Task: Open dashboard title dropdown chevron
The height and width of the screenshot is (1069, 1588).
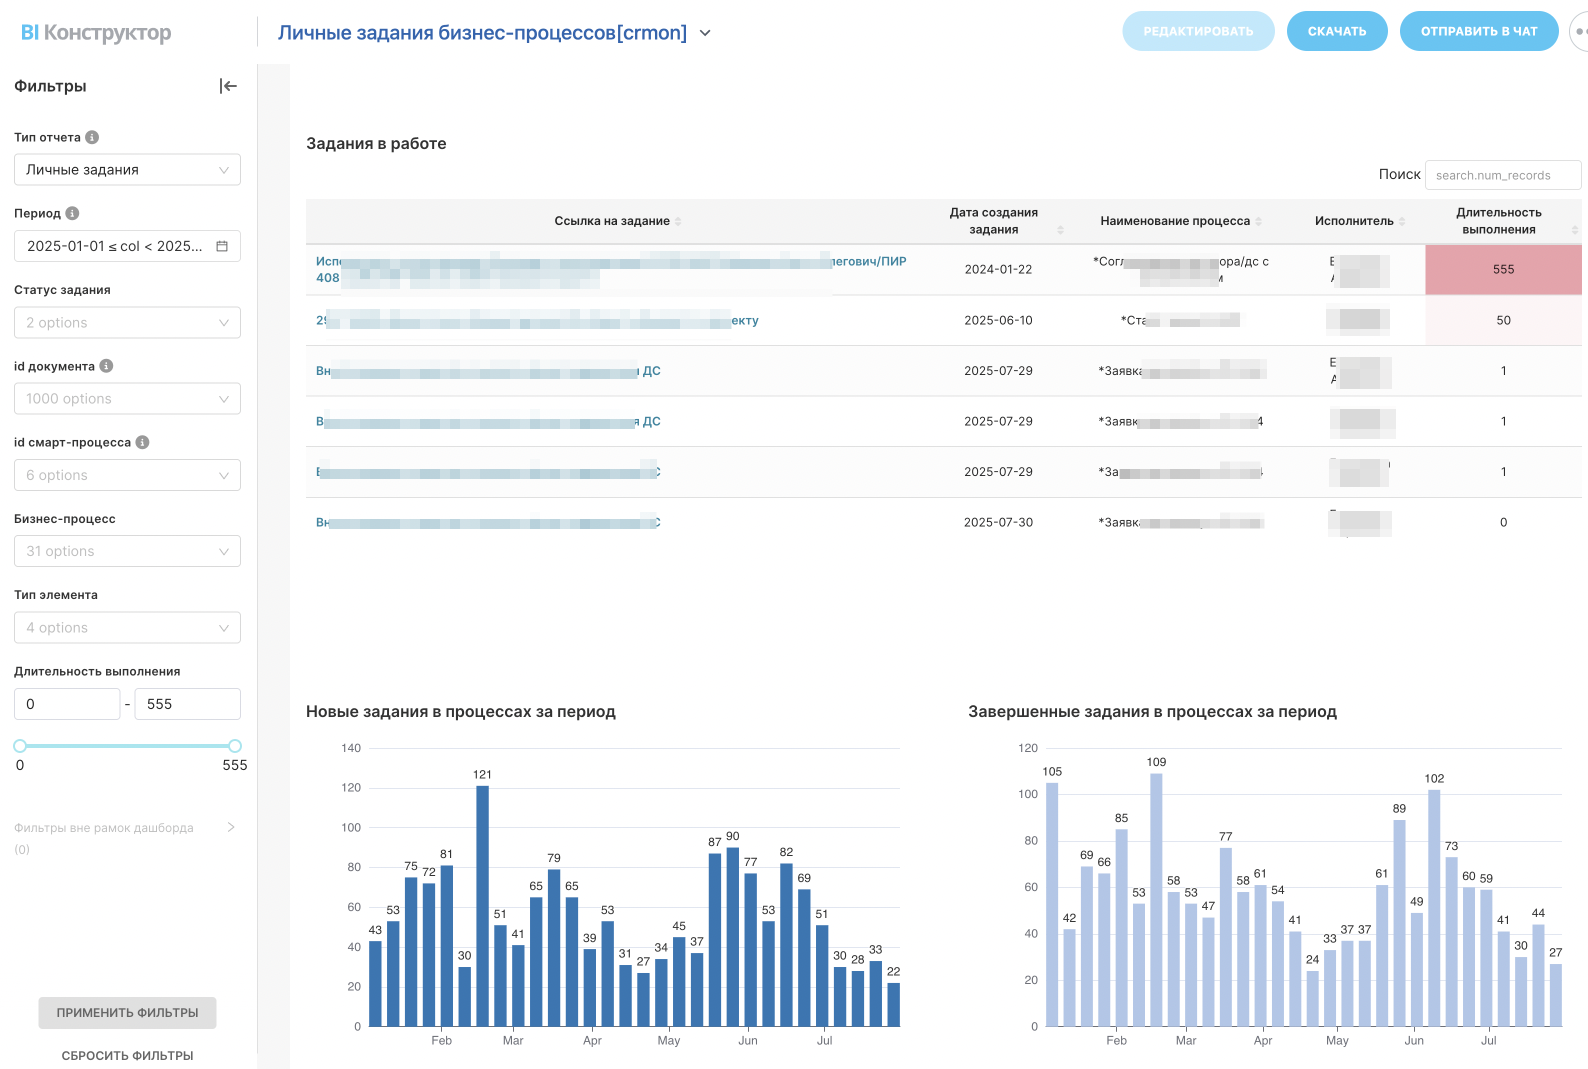Action: point(705,33)
